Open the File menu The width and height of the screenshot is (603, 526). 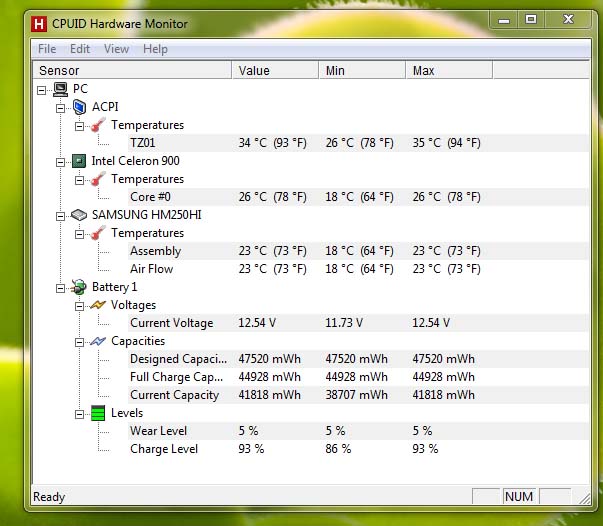[x=47, y=49]
